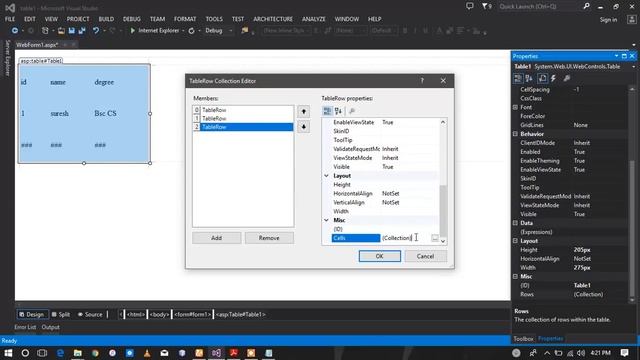Switch TableRow properties to categorized view
This screenshot has height=360, width=640.
(327, 111)
